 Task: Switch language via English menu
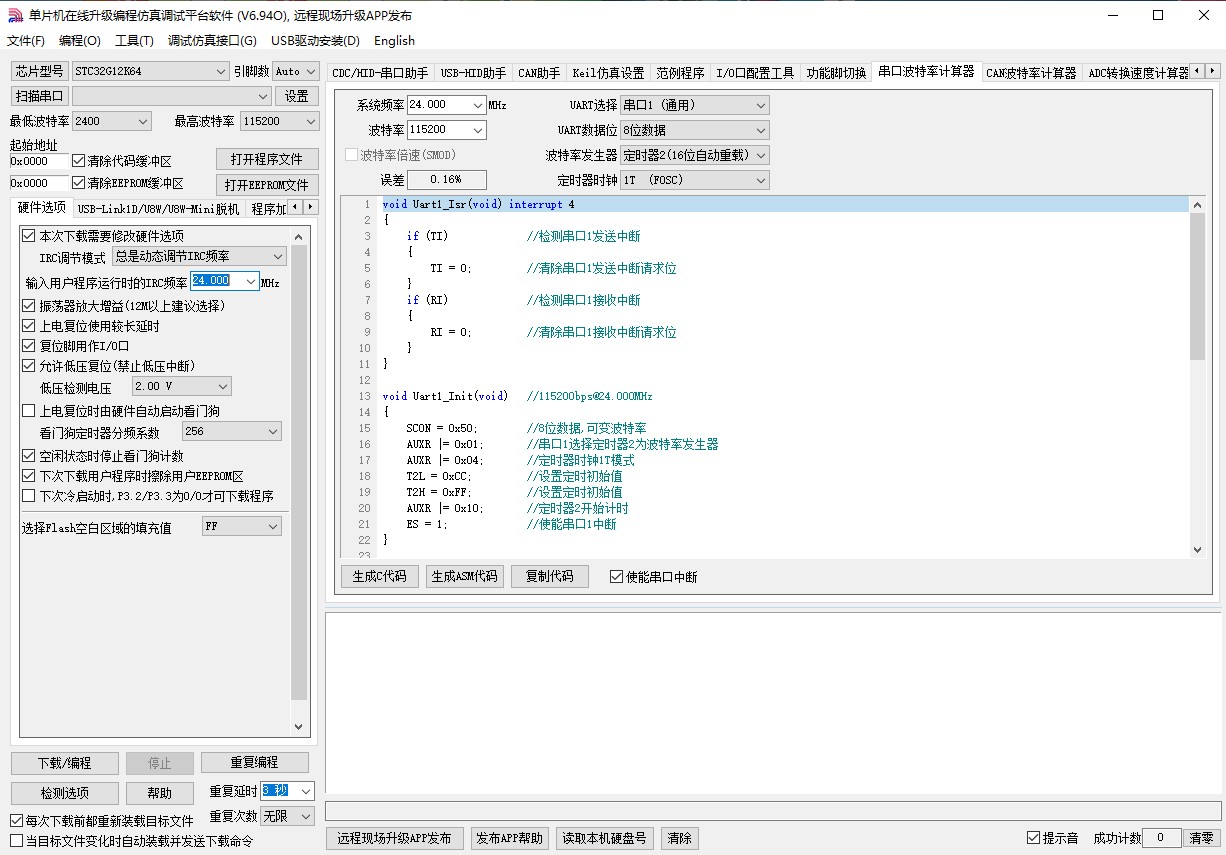tap(394, 41)
